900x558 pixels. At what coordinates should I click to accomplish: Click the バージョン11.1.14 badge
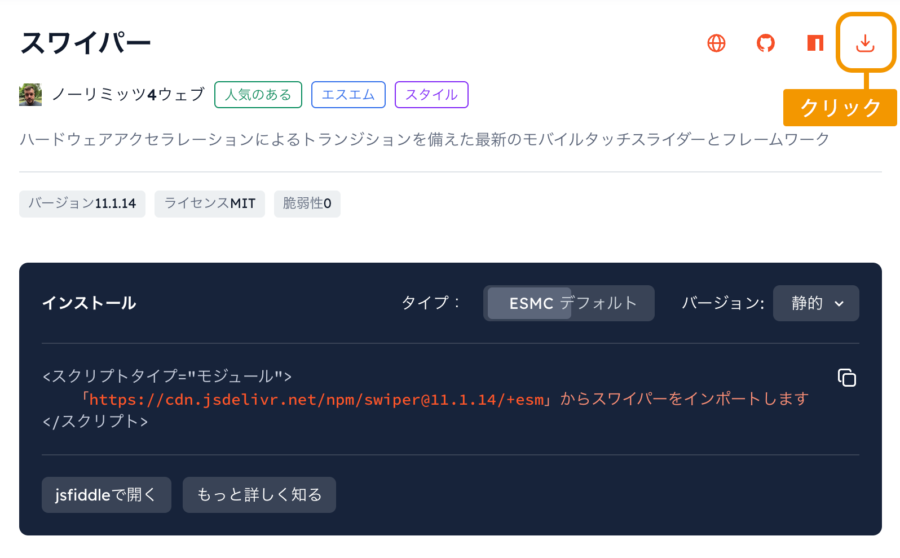pos(82,204)
